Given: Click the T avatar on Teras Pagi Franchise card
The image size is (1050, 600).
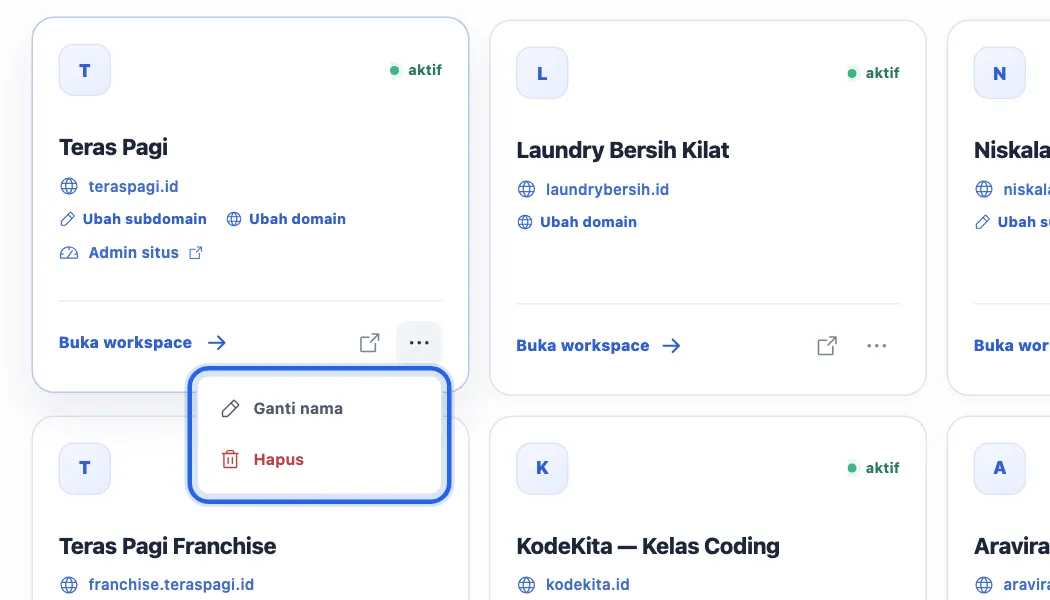Looking at the screenshot, I should pyautogui.click(x=84, y=468).
